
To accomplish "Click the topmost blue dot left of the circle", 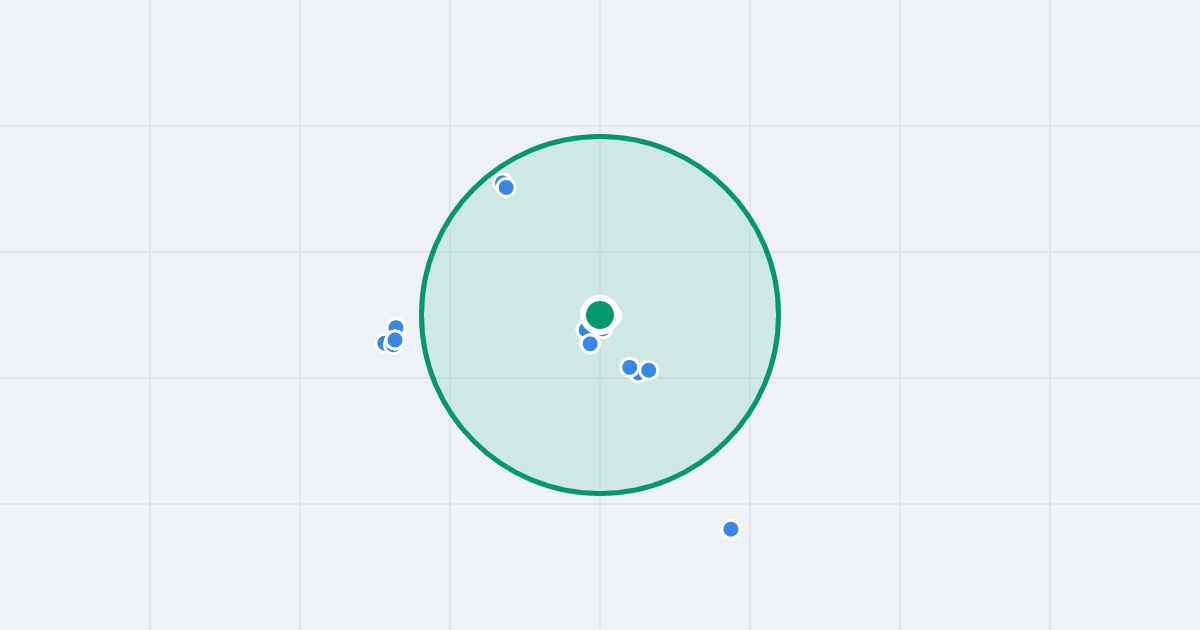I will pyautogui.click(x=396, y=327).
